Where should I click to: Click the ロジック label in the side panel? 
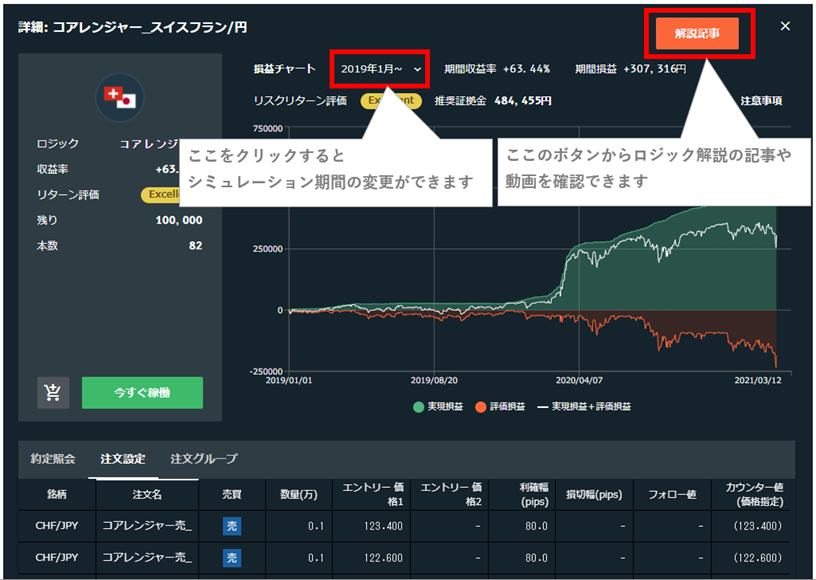point(58,144)
